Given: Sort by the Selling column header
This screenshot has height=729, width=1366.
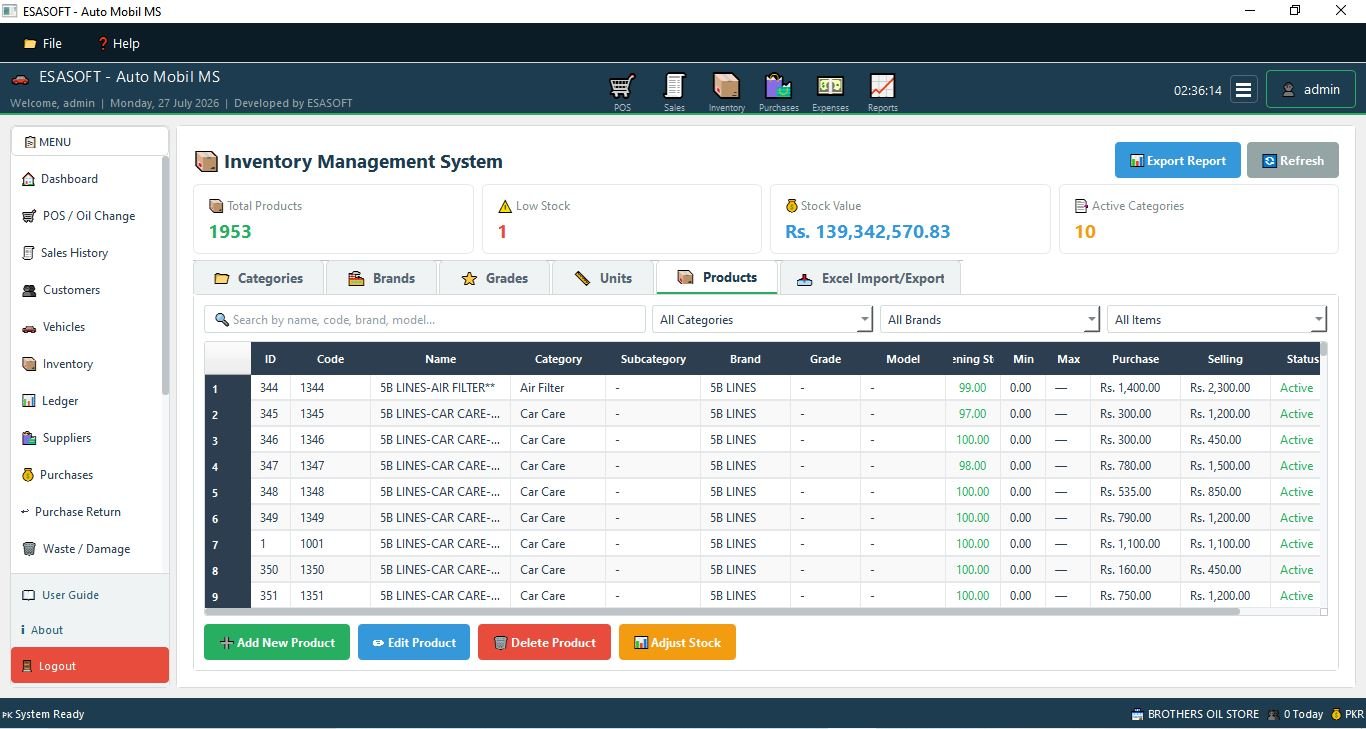Looking at the screenshot, I should point(1225,359).
